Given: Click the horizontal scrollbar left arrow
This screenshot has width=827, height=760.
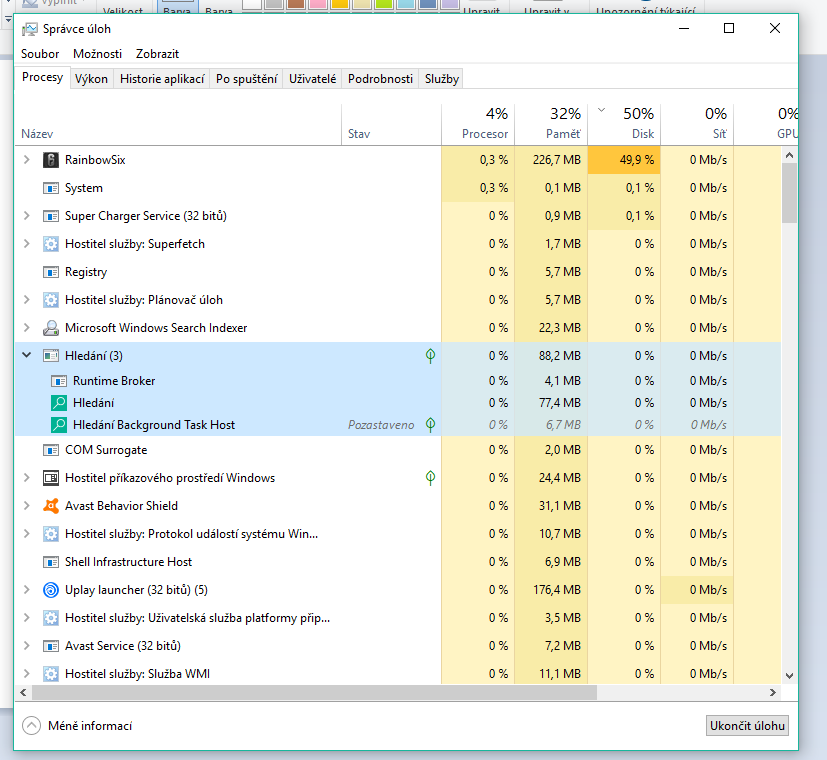Looking at the screenshot, I should pyautogui.click(x=23, y=692).
